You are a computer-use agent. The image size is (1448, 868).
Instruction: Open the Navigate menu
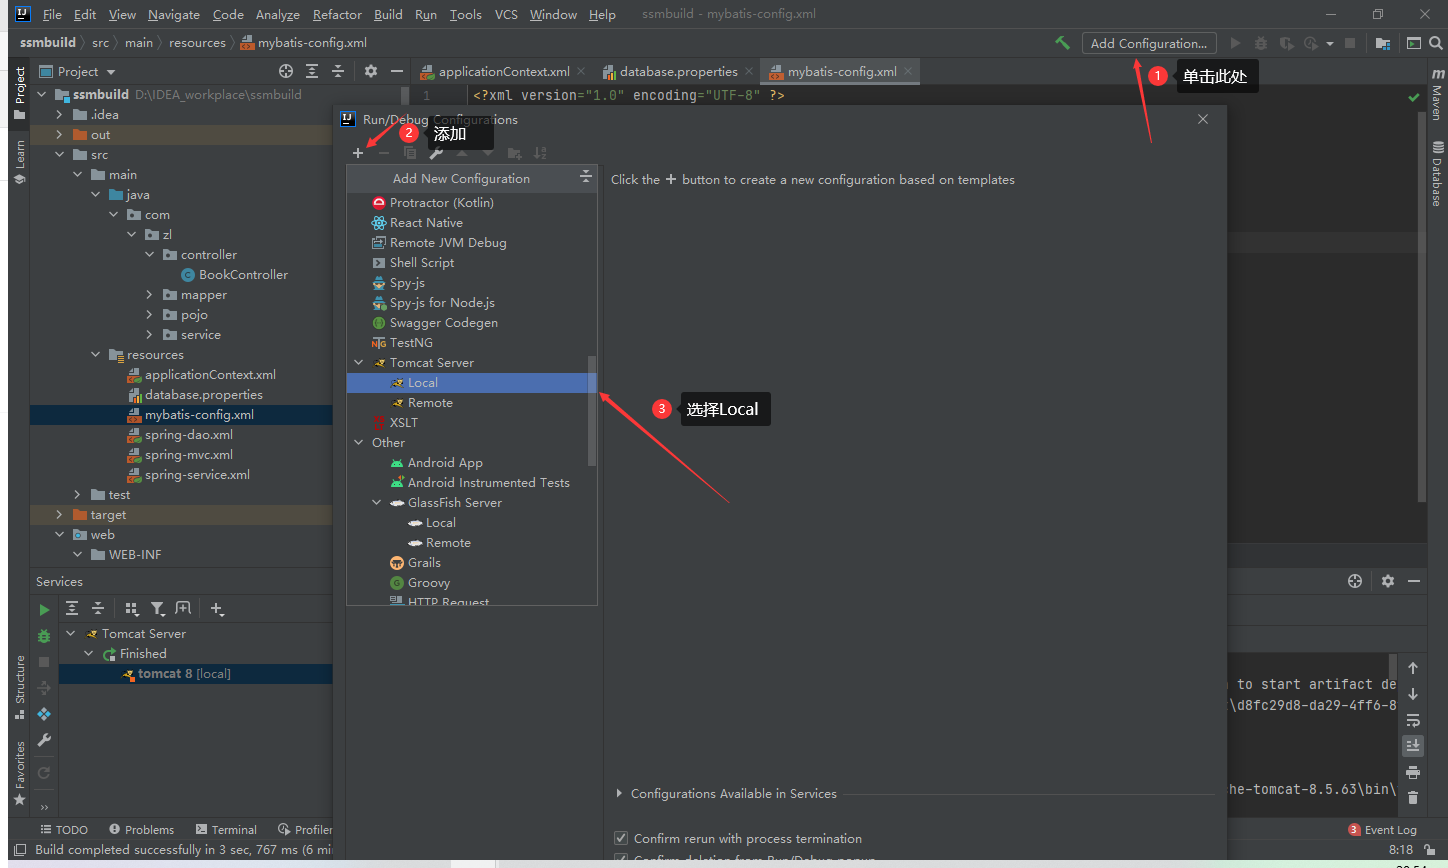[x=173, y=14]
